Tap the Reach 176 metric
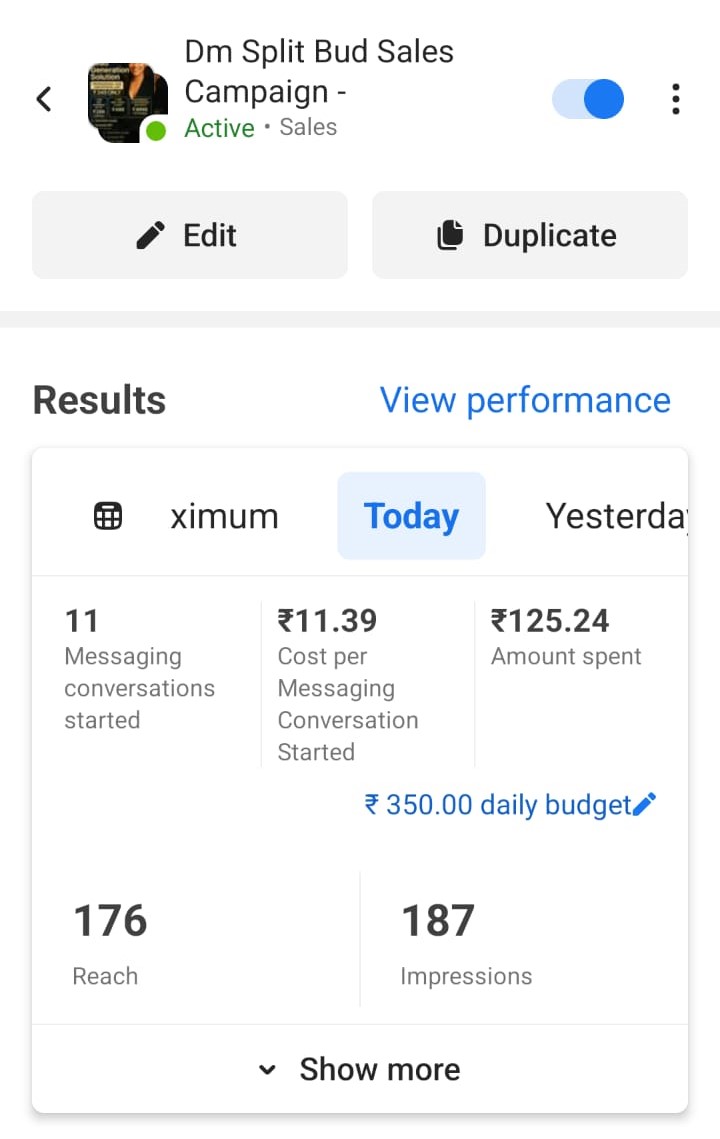Screen dimensions: 720x1139 (x=110, y=942)
